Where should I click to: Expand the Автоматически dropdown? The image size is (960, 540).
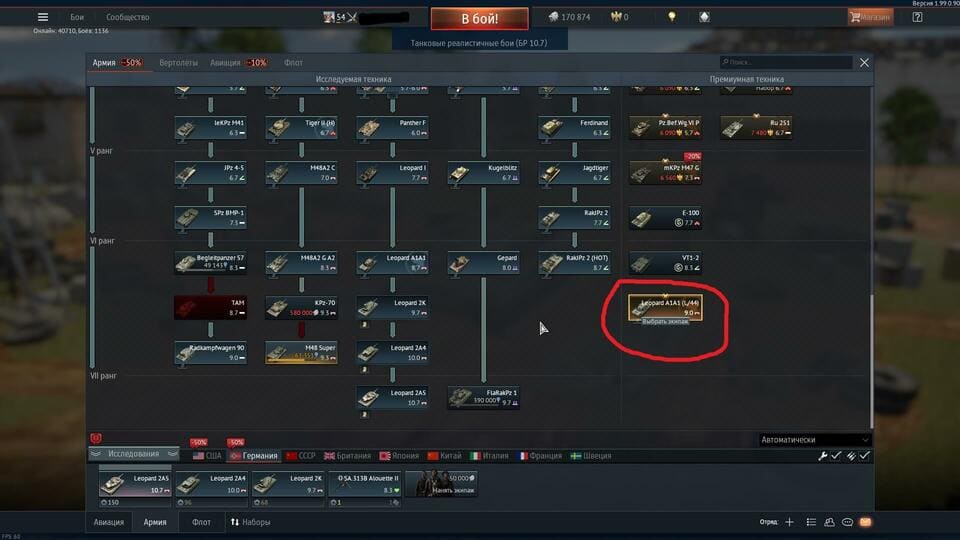coord(814,440)
